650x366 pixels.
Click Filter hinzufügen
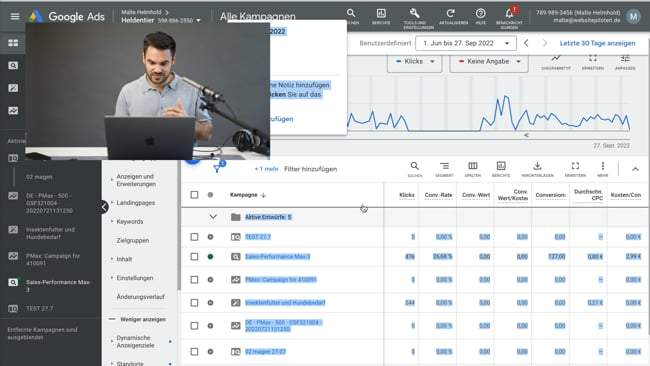click(x=310, y=169)
